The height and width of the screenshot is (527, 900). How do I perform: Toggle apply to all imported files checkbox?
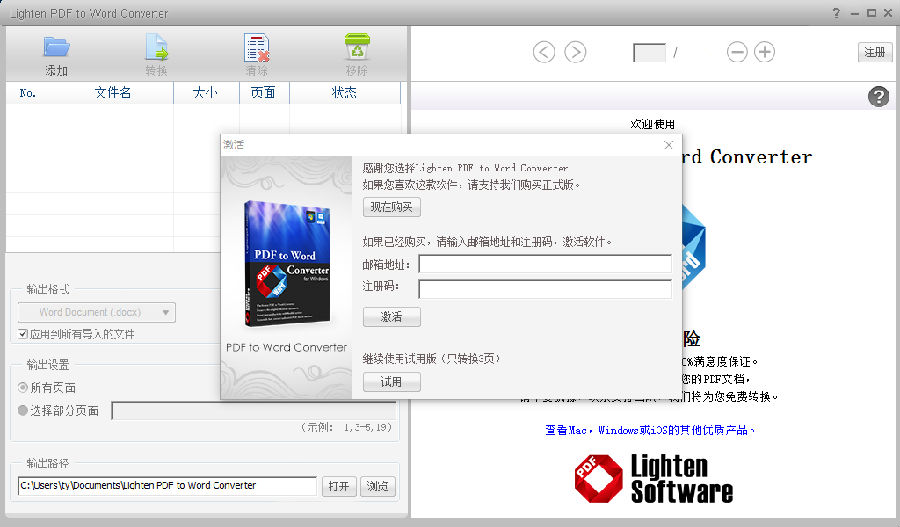23,334
